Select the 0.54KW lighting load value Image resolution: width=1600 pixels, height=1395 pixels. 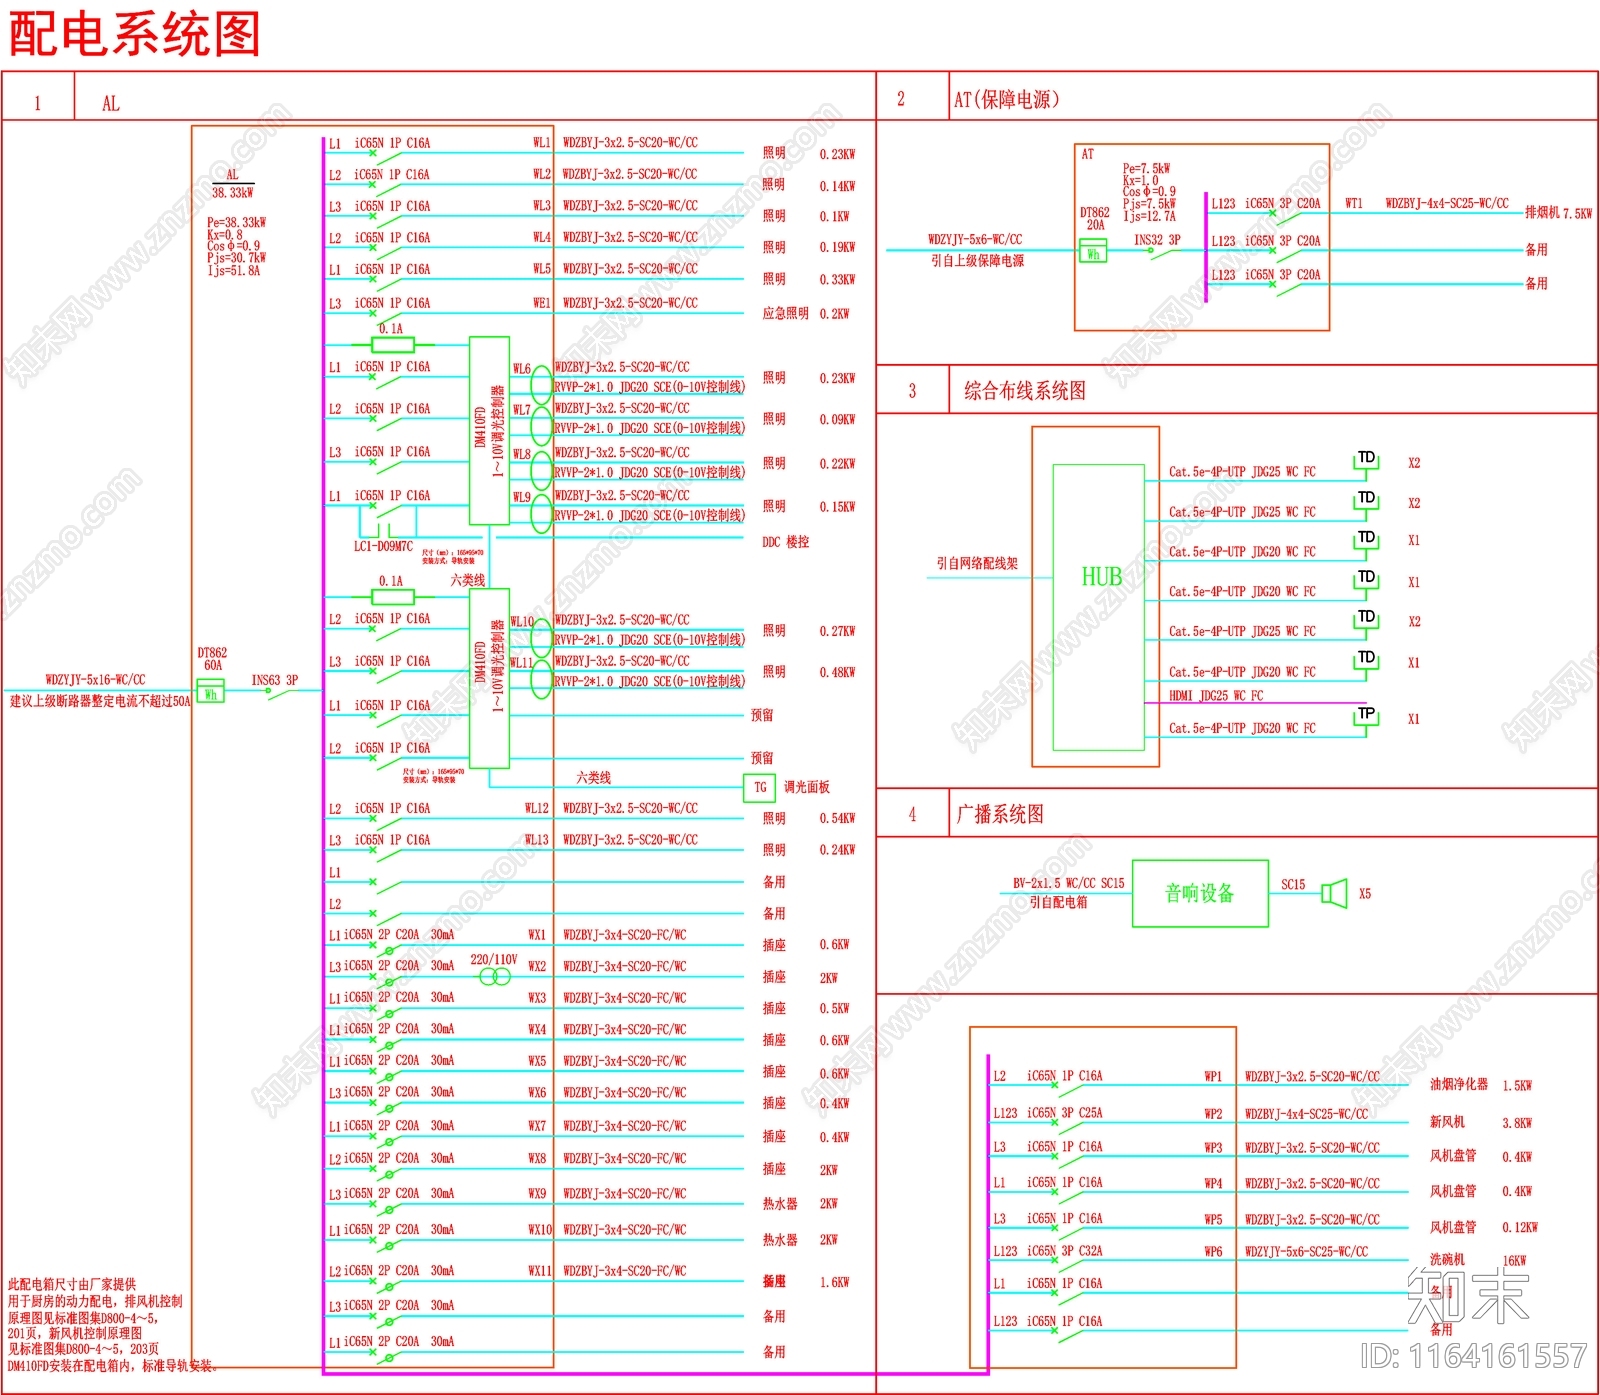pos(837,819)
